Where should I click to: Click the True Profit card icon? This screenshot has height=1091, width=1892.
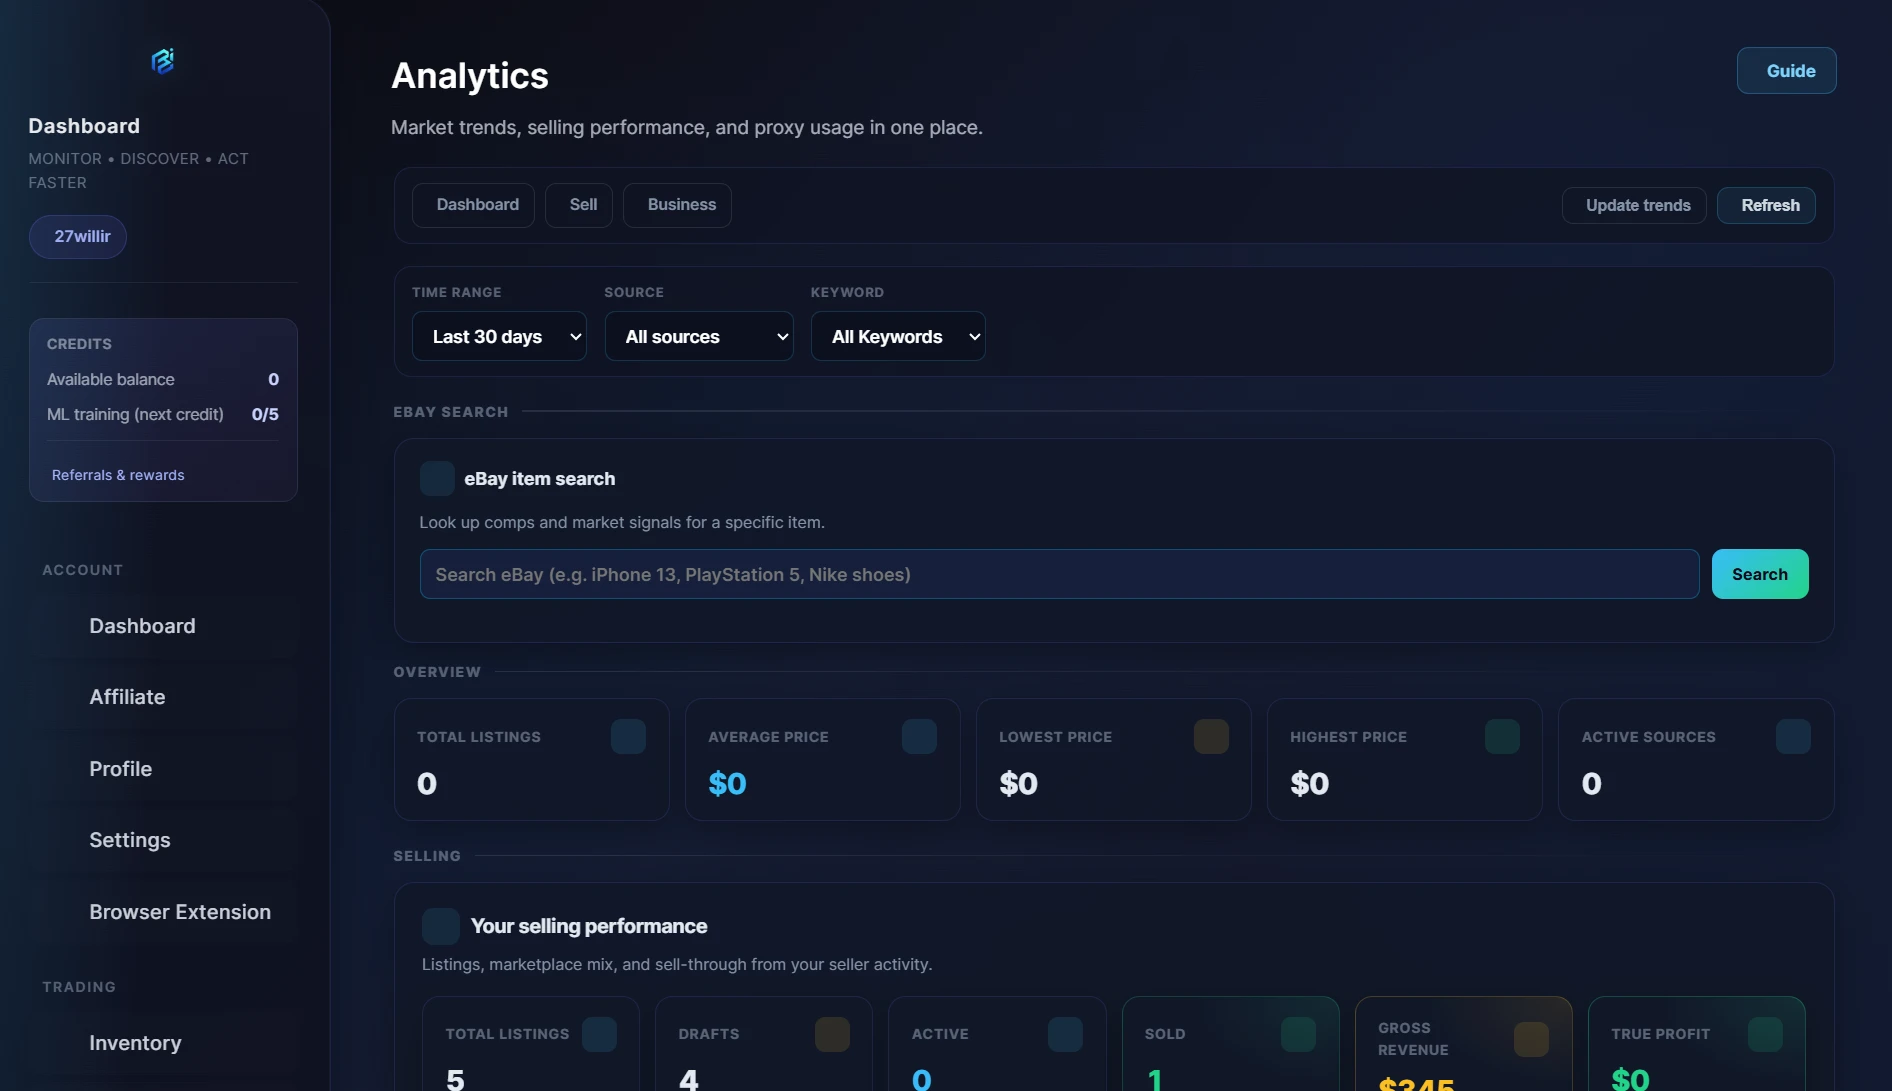pyautogui.click(x=1765, y=1034)
